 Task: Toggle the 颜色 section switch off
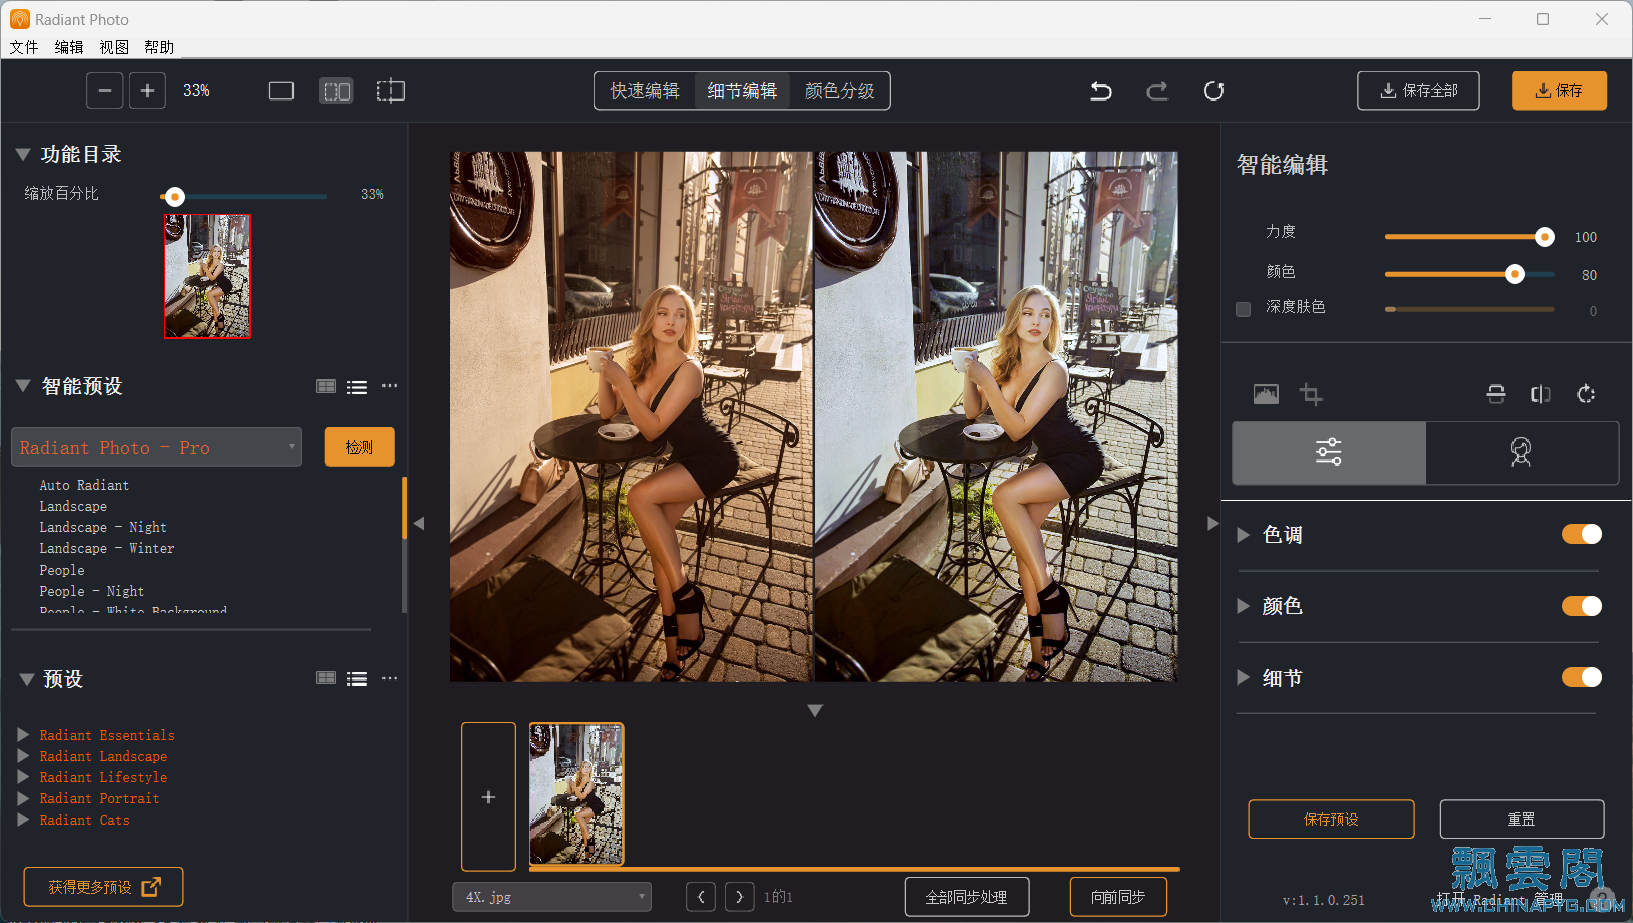coord(1582,606)
